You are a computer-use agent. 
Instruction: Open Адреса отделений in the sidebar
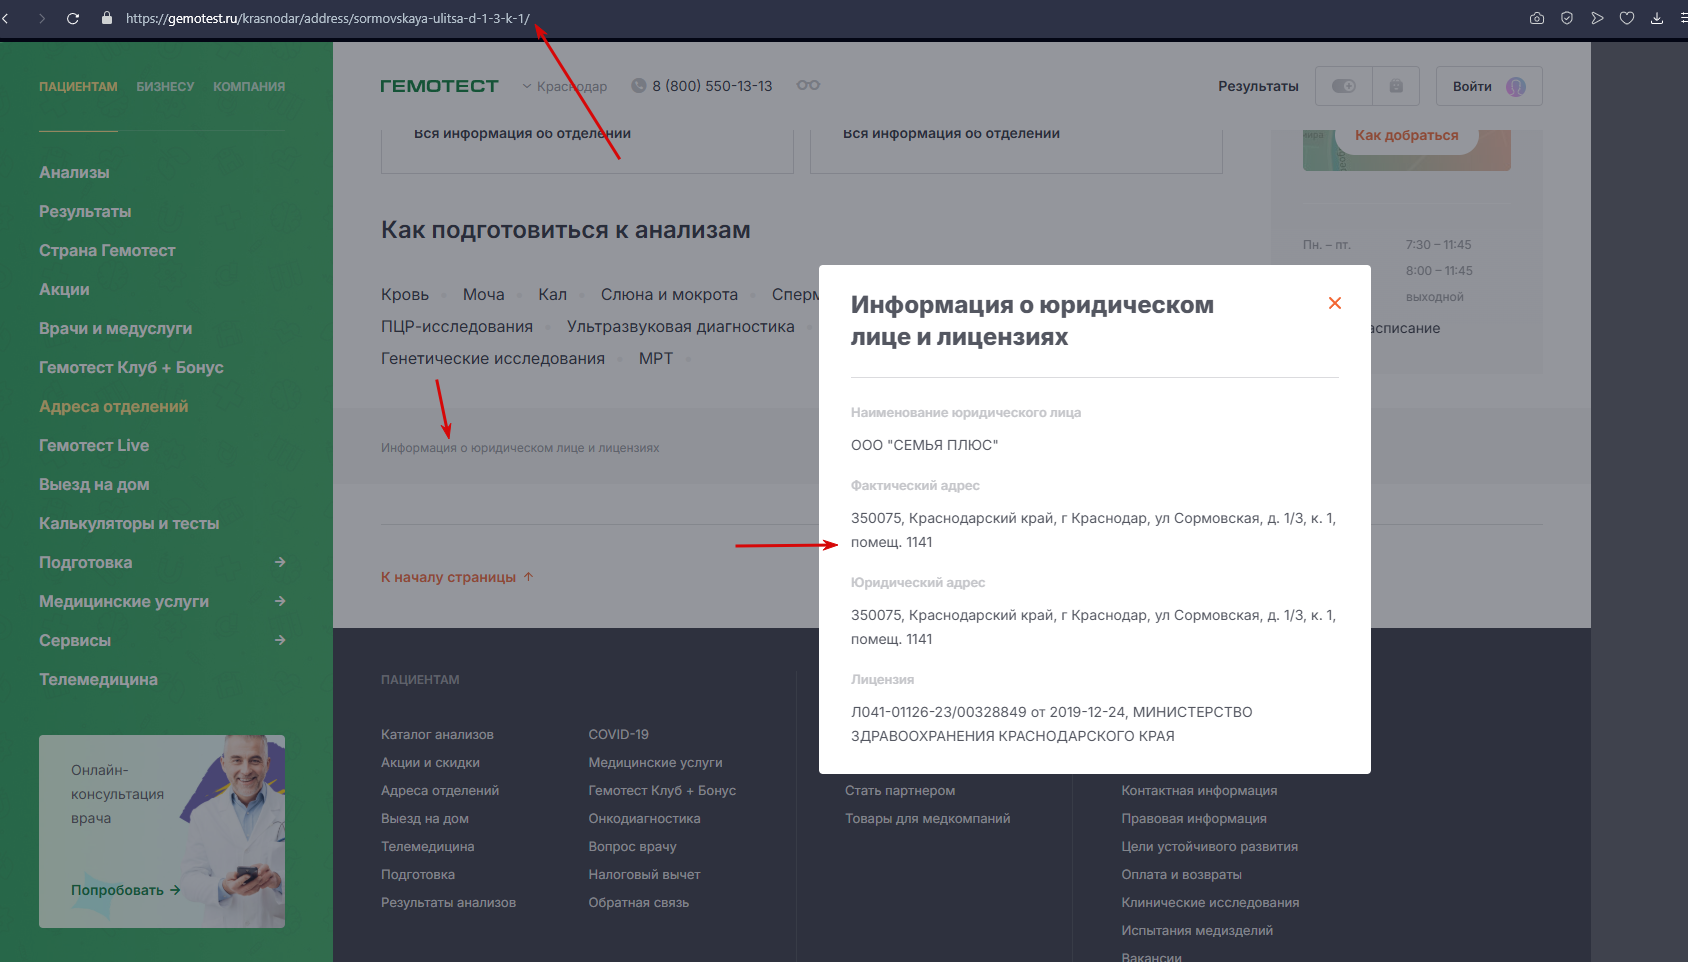click(x=113, y=406)
